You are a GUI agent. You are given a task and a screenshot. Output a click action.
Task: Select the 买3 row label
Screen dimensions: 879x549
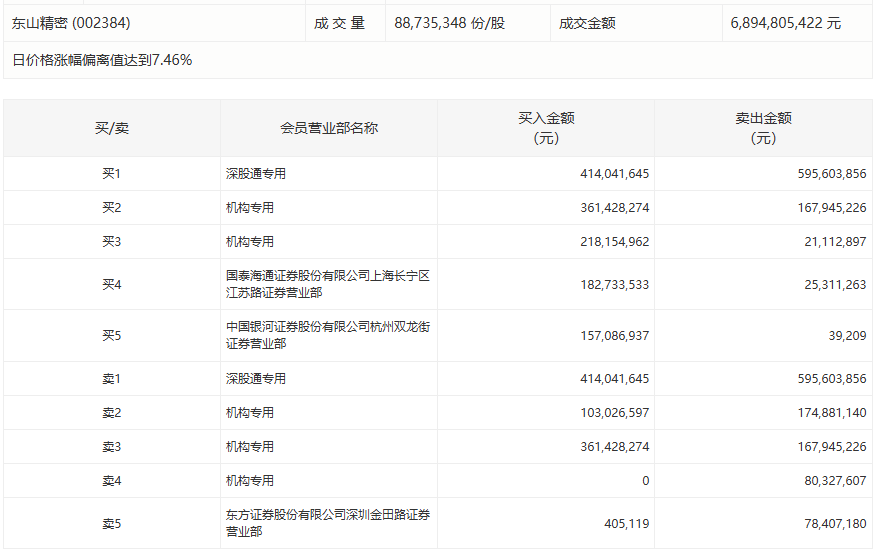[x=112, y=242]
